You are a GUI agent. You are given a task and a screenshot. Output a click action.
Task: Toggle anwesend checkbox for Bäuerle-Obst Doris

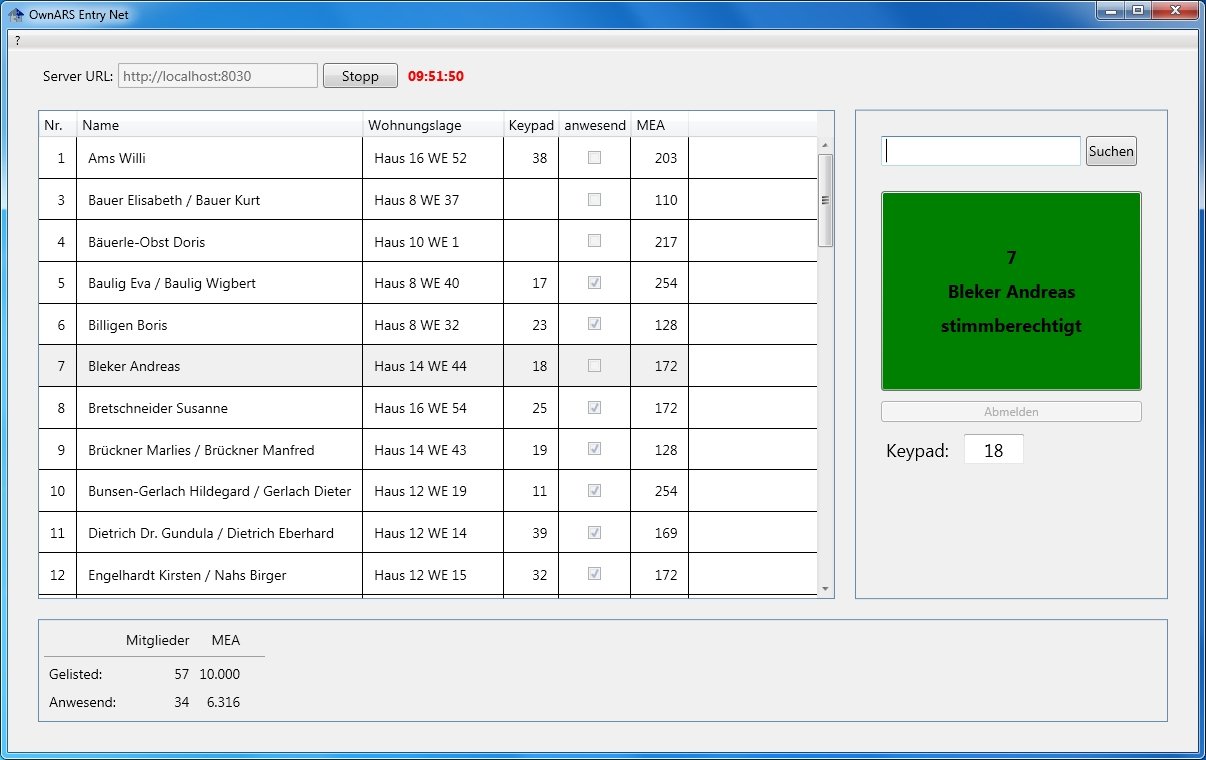pyautogui.click(x=595, y=241)
